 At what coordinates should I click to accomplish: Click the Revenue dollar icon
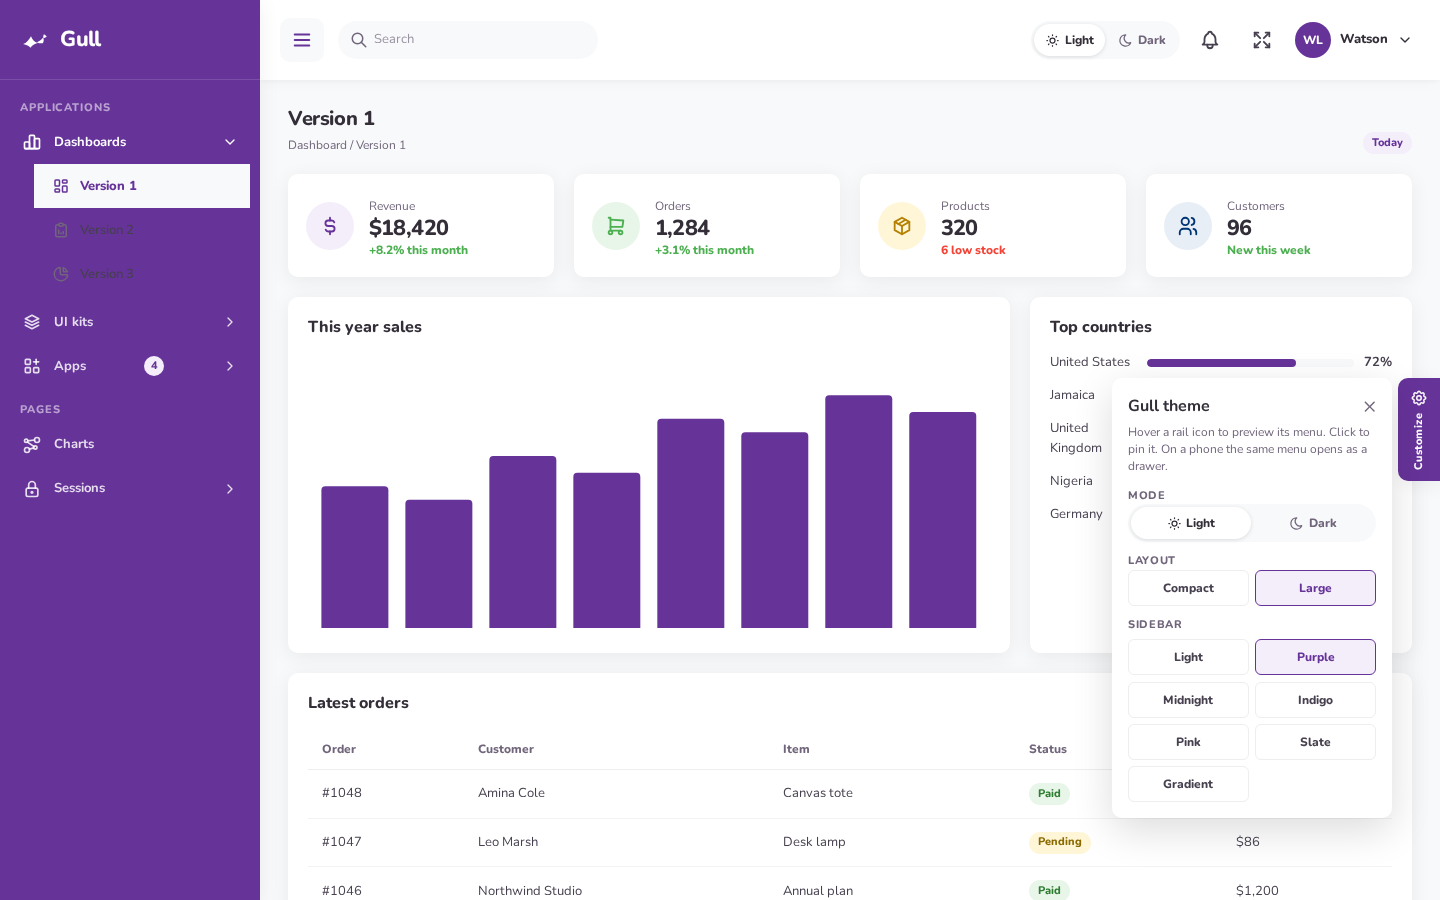point(330,226)
